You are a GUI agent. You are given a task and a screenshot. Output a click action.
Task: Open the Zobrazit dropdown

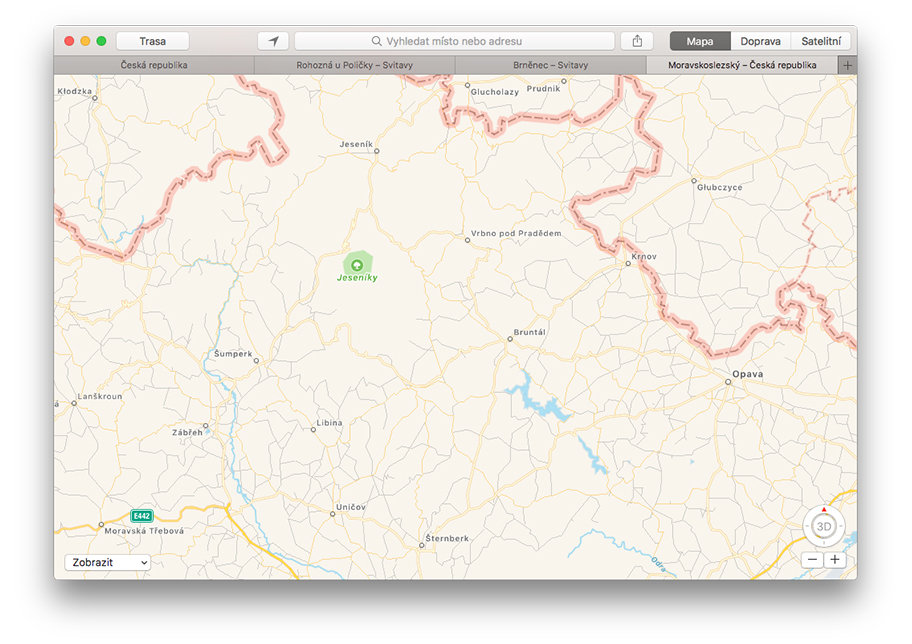[108, 563]
